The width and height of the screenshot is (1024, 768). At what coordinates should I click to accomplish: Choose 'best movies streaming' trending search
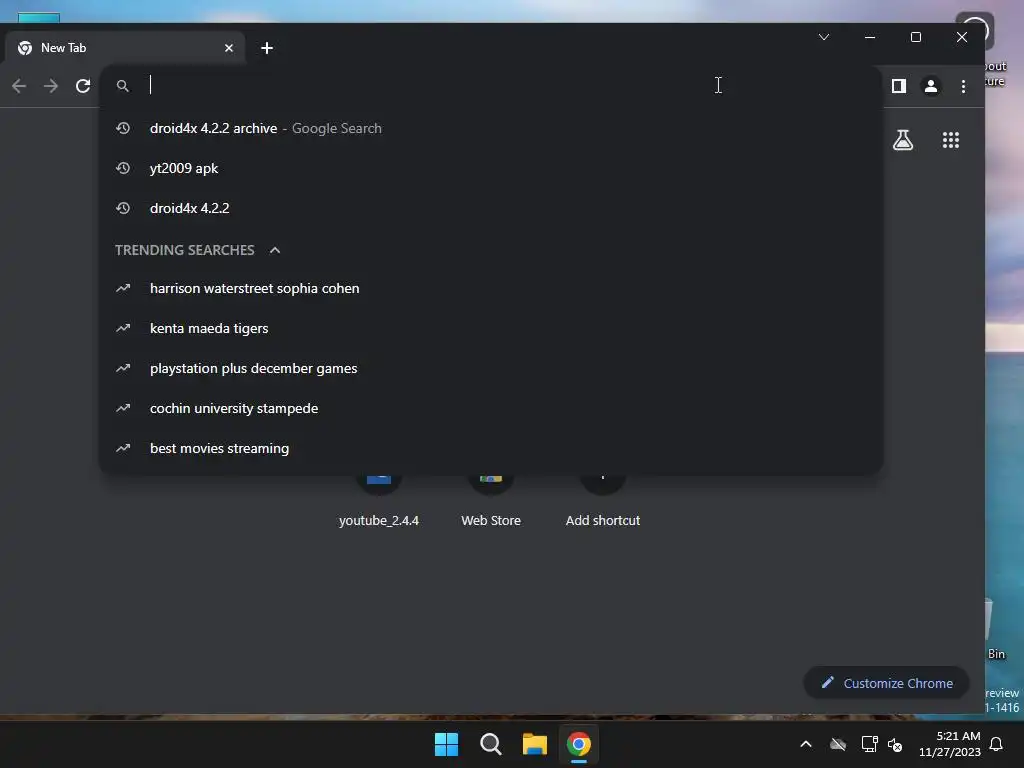point(491,448)
